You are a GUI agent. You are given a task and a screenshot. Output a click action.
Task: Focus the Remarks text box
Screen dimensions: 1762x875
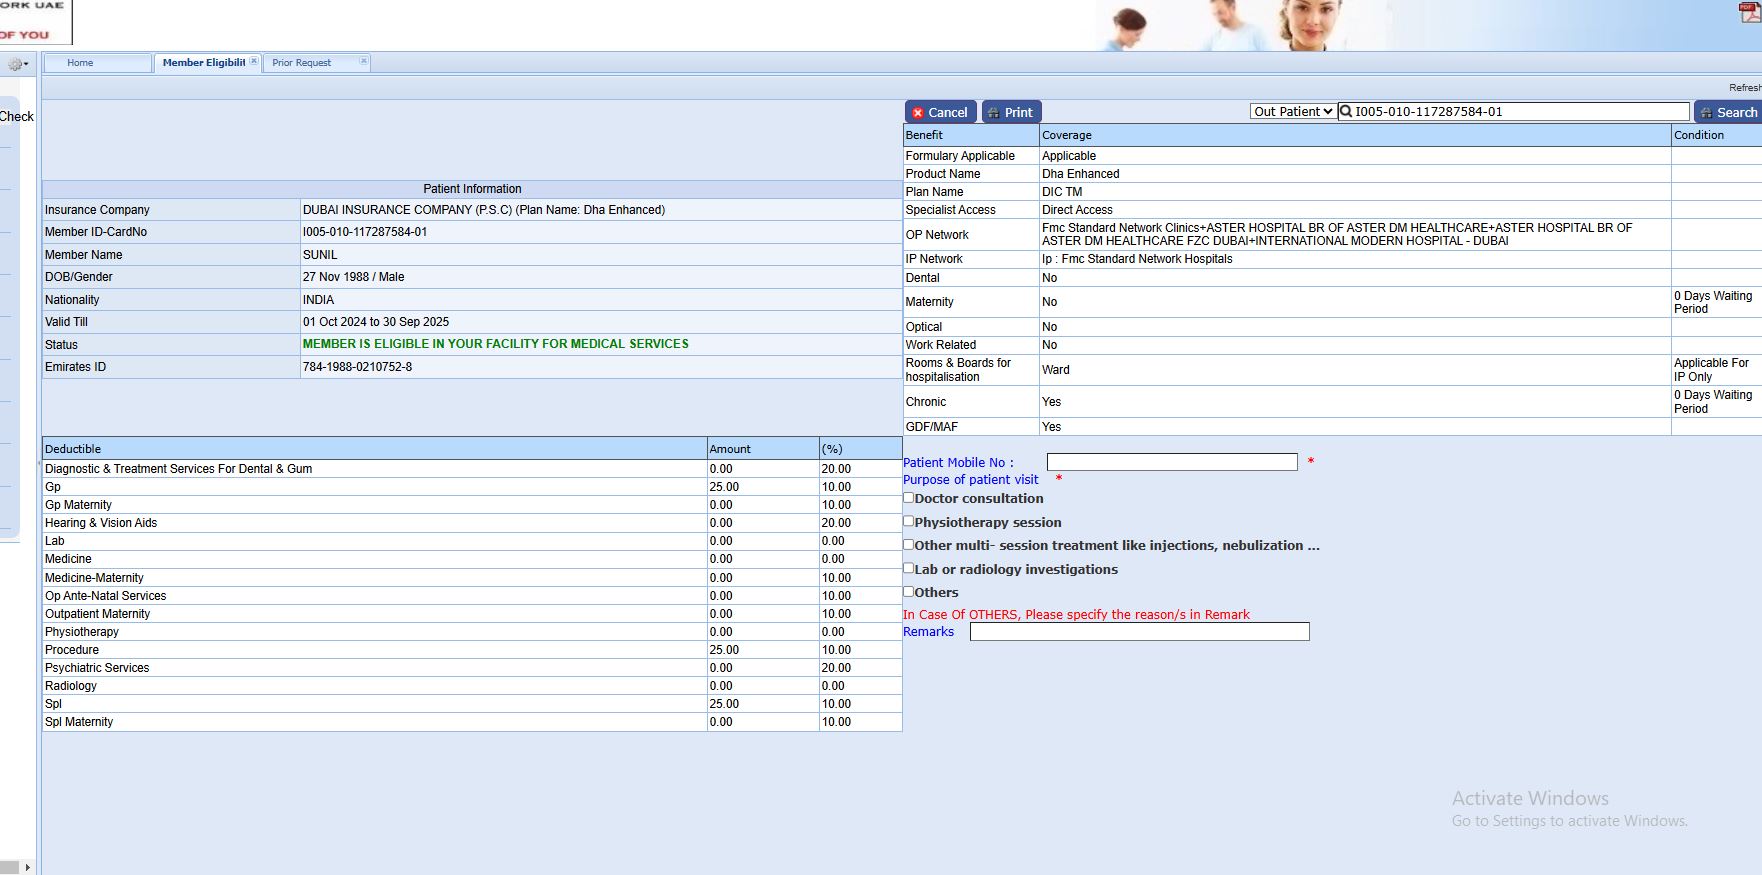1139,632
